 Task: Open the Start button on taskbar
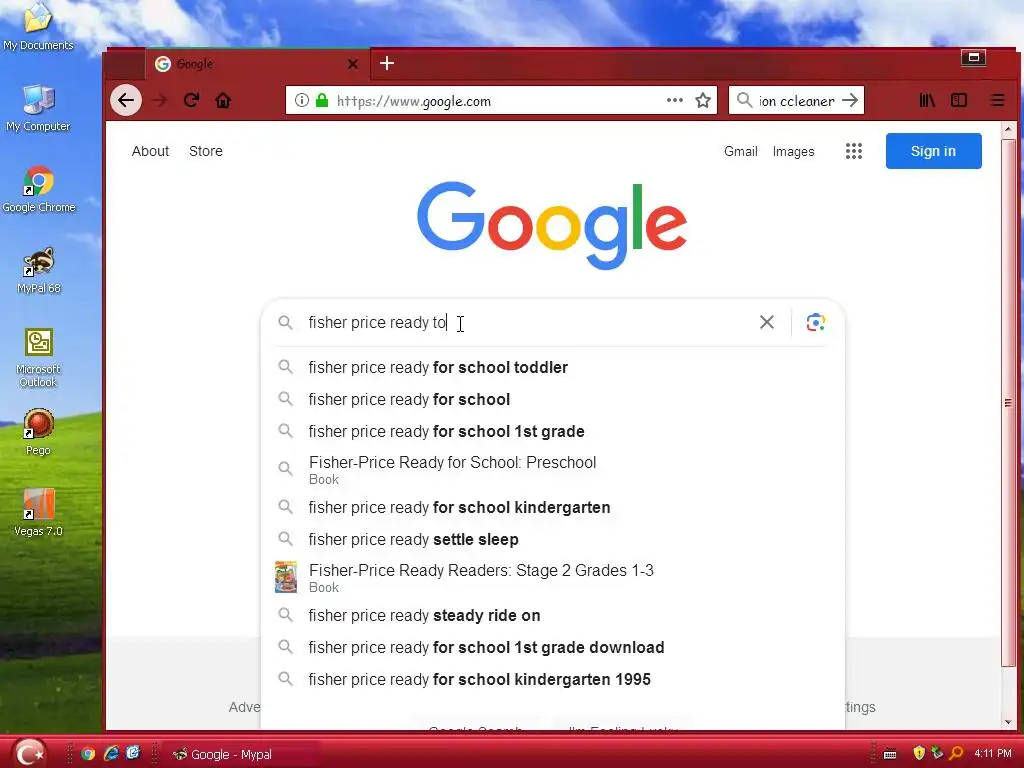29,754
